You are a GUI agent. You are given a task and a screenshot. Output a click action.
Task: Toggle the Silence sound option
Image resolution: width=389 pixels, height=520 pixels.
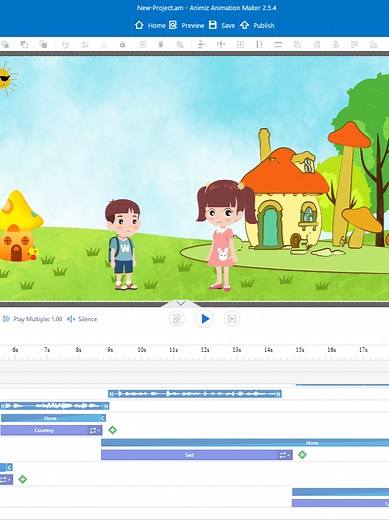coord(82,319)
